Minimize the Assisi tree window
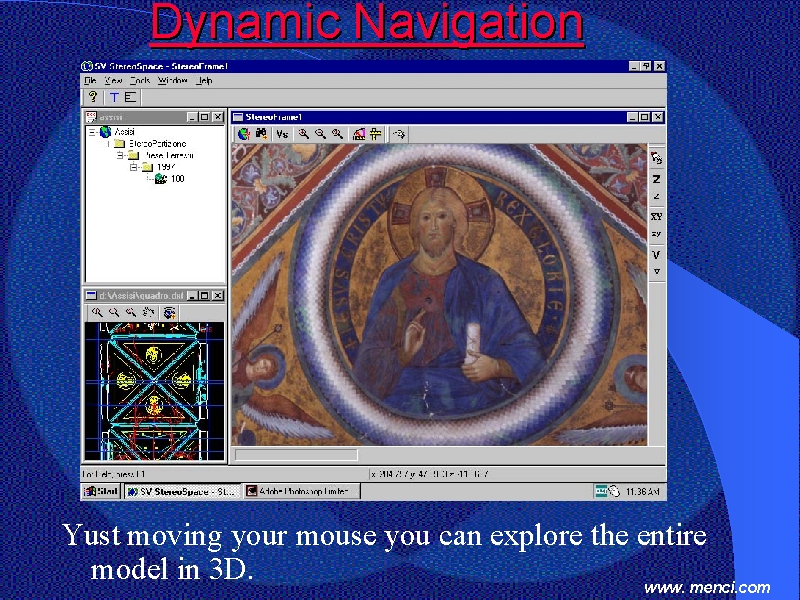This screenshot has width=800, height=600. pos(192,117)
